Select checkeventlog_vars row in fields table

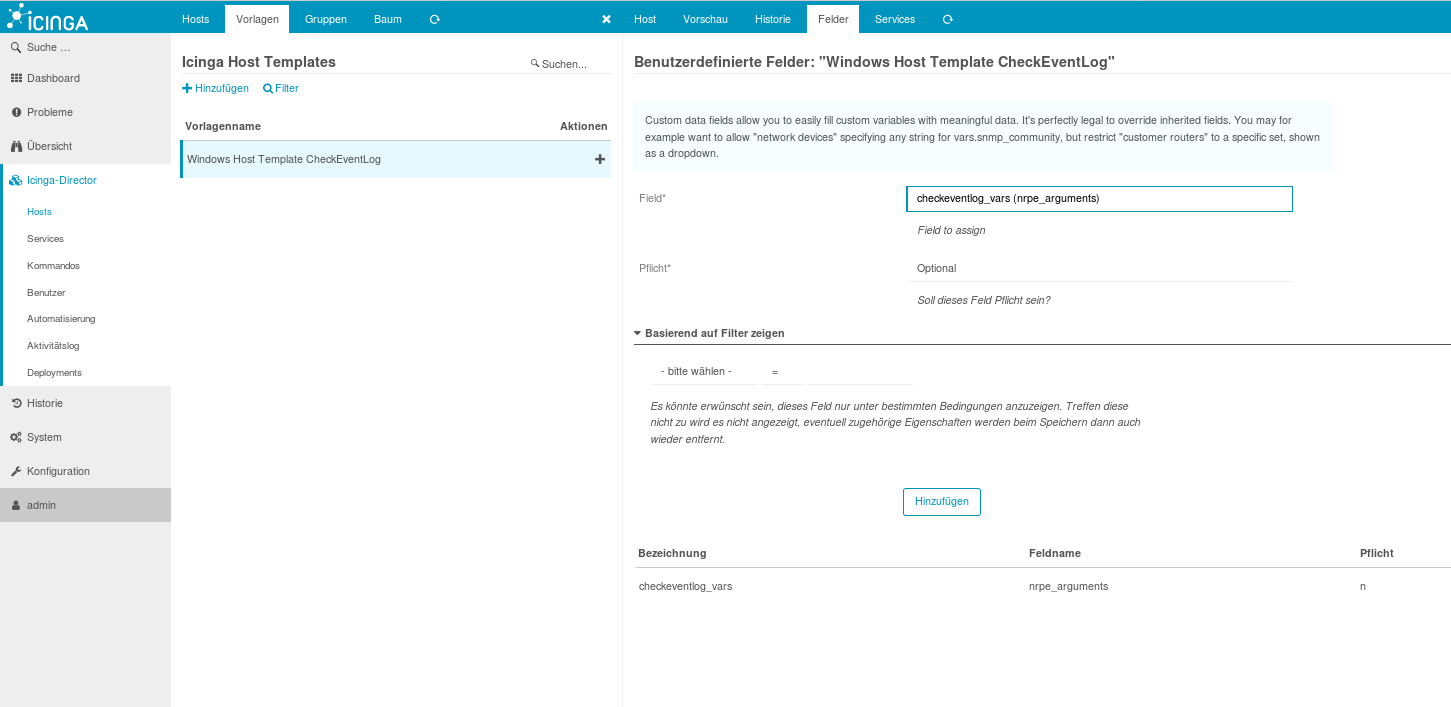pyautogui.click(x=686, y=586)
